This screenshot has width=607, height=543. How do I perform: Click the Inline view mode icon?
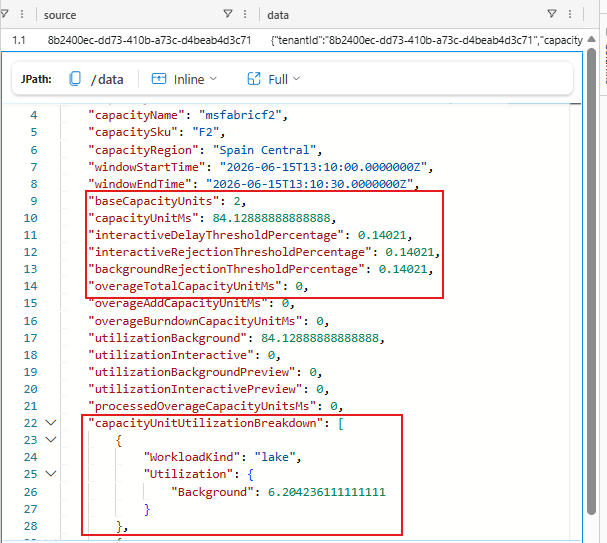point(159,79)
